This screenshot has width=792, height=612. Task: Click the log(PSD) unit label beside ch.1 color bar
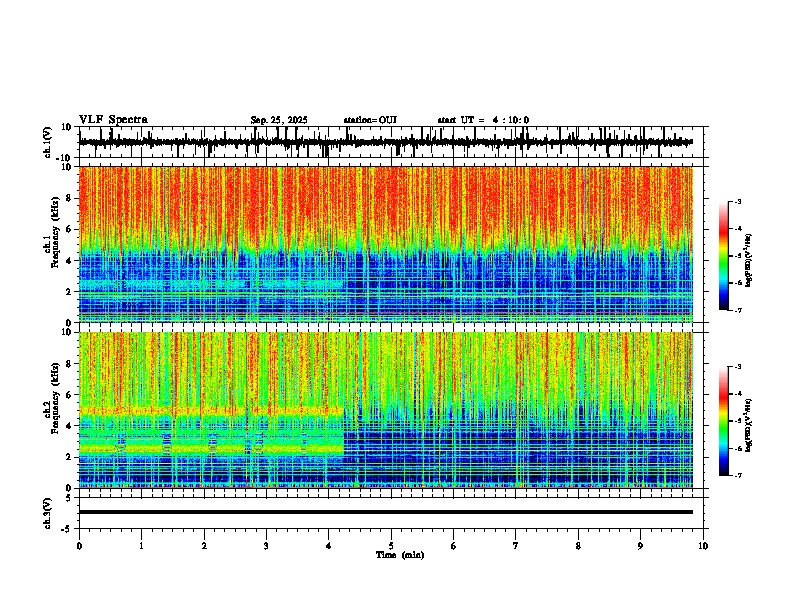748,261
